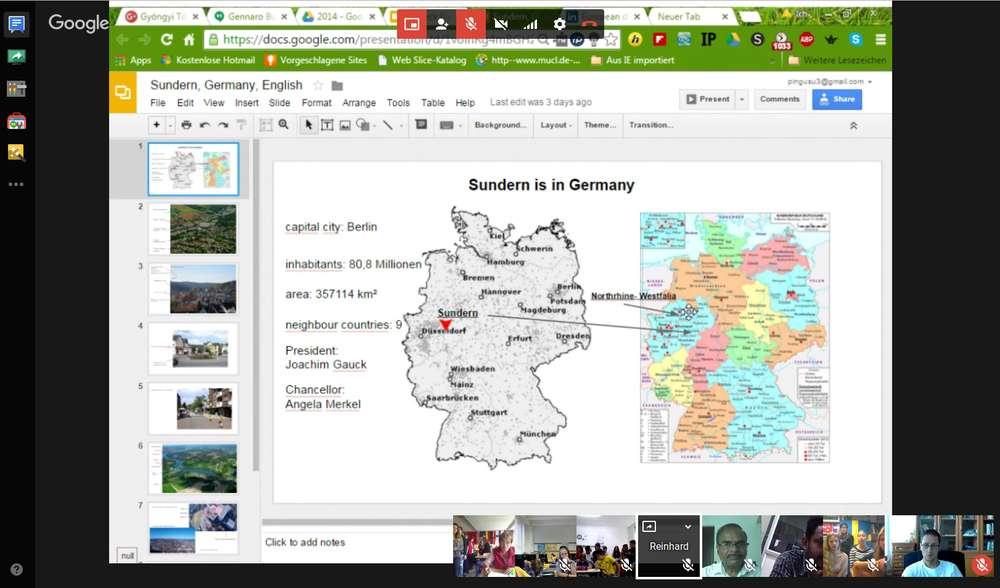Expand the Present options arrow
This screenshot has height=588, width=1000.
[x=742, y=99]
